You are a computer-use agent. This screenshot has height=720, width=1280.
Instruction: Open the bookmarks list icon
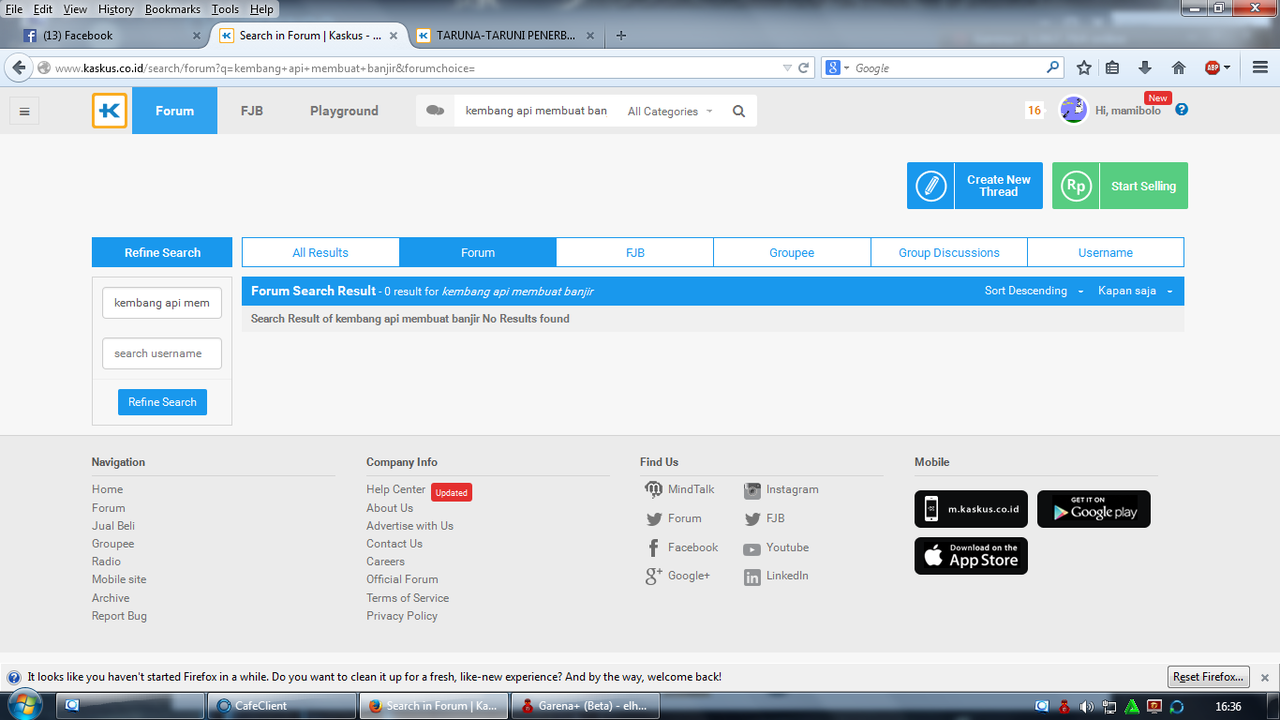[1112, 68]
